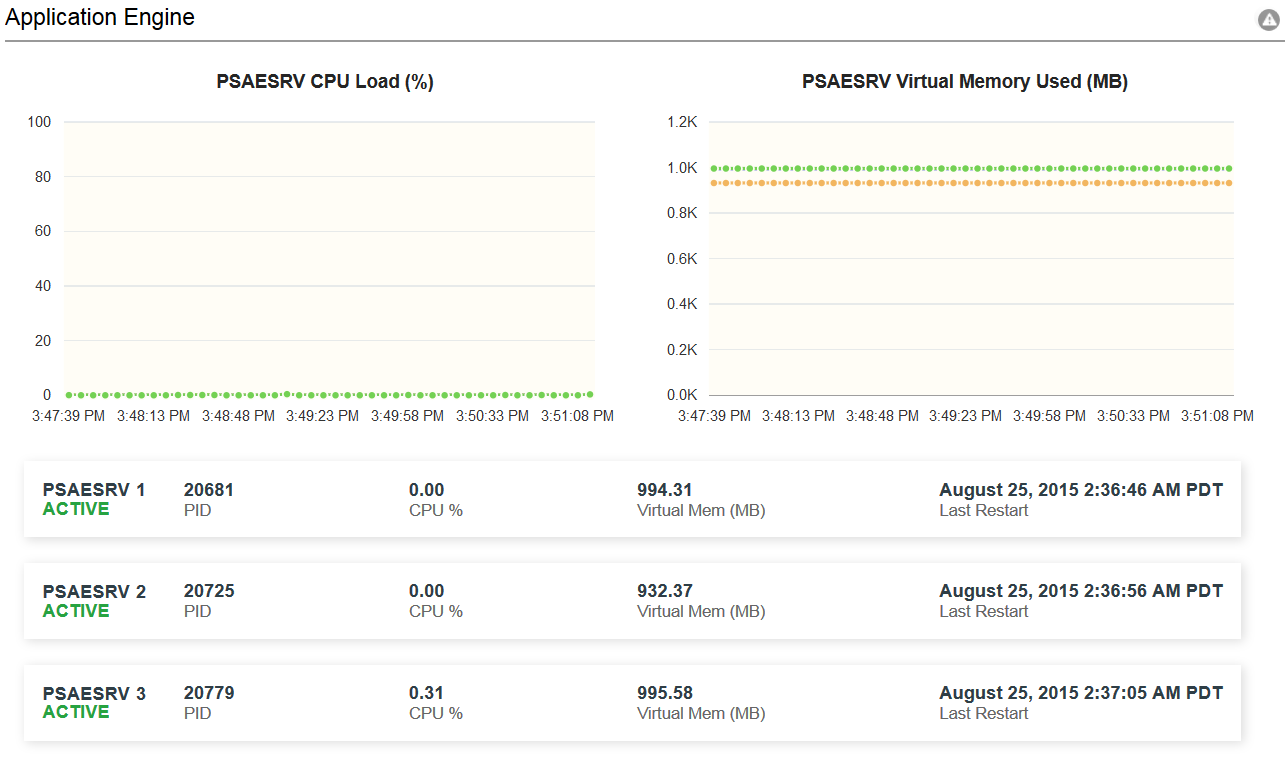Click the 0.6K axis label on memory chart
The width and height of the screenshot is (1288, 757).
coord(682,259)
